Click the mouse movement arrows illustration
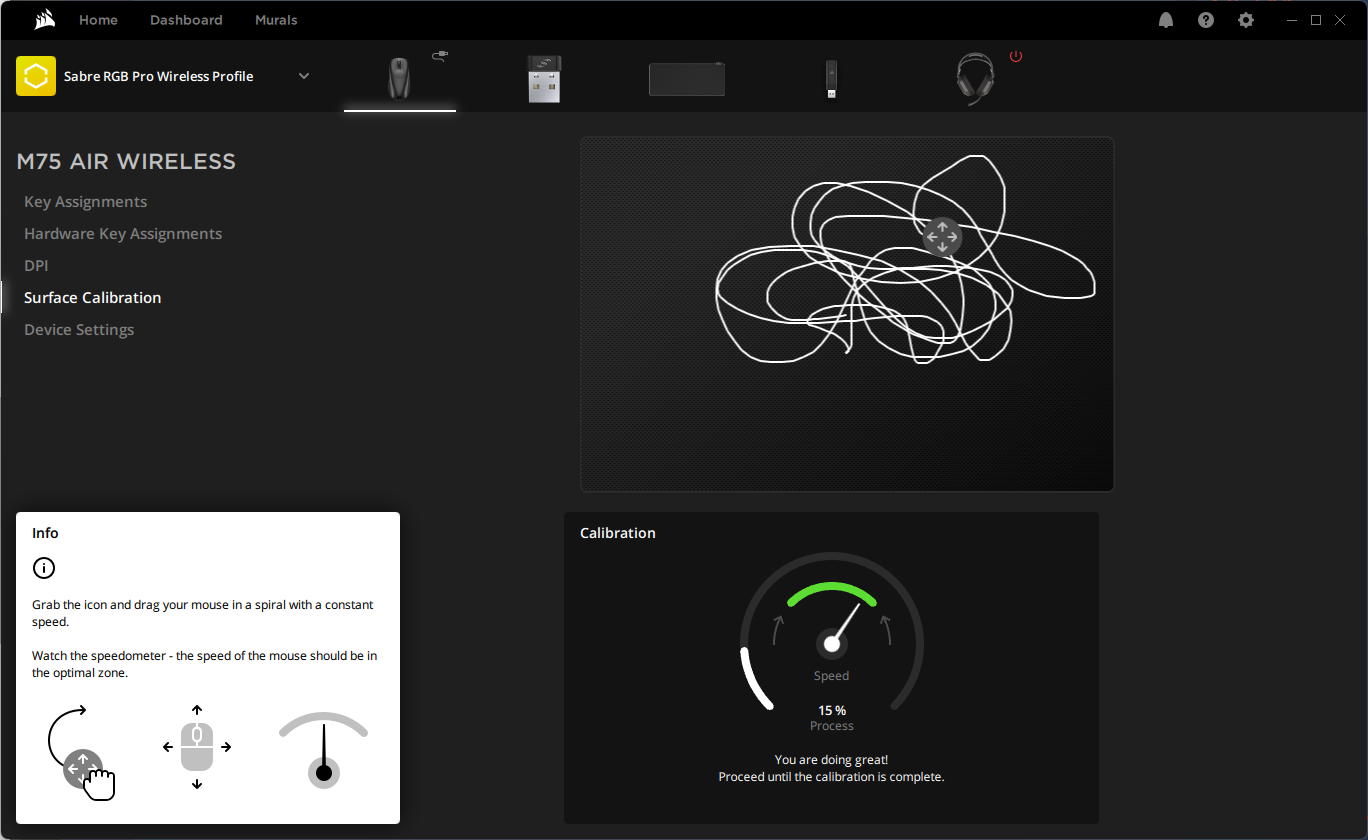This screenshot has width=1368, height=840. point(197,747)
